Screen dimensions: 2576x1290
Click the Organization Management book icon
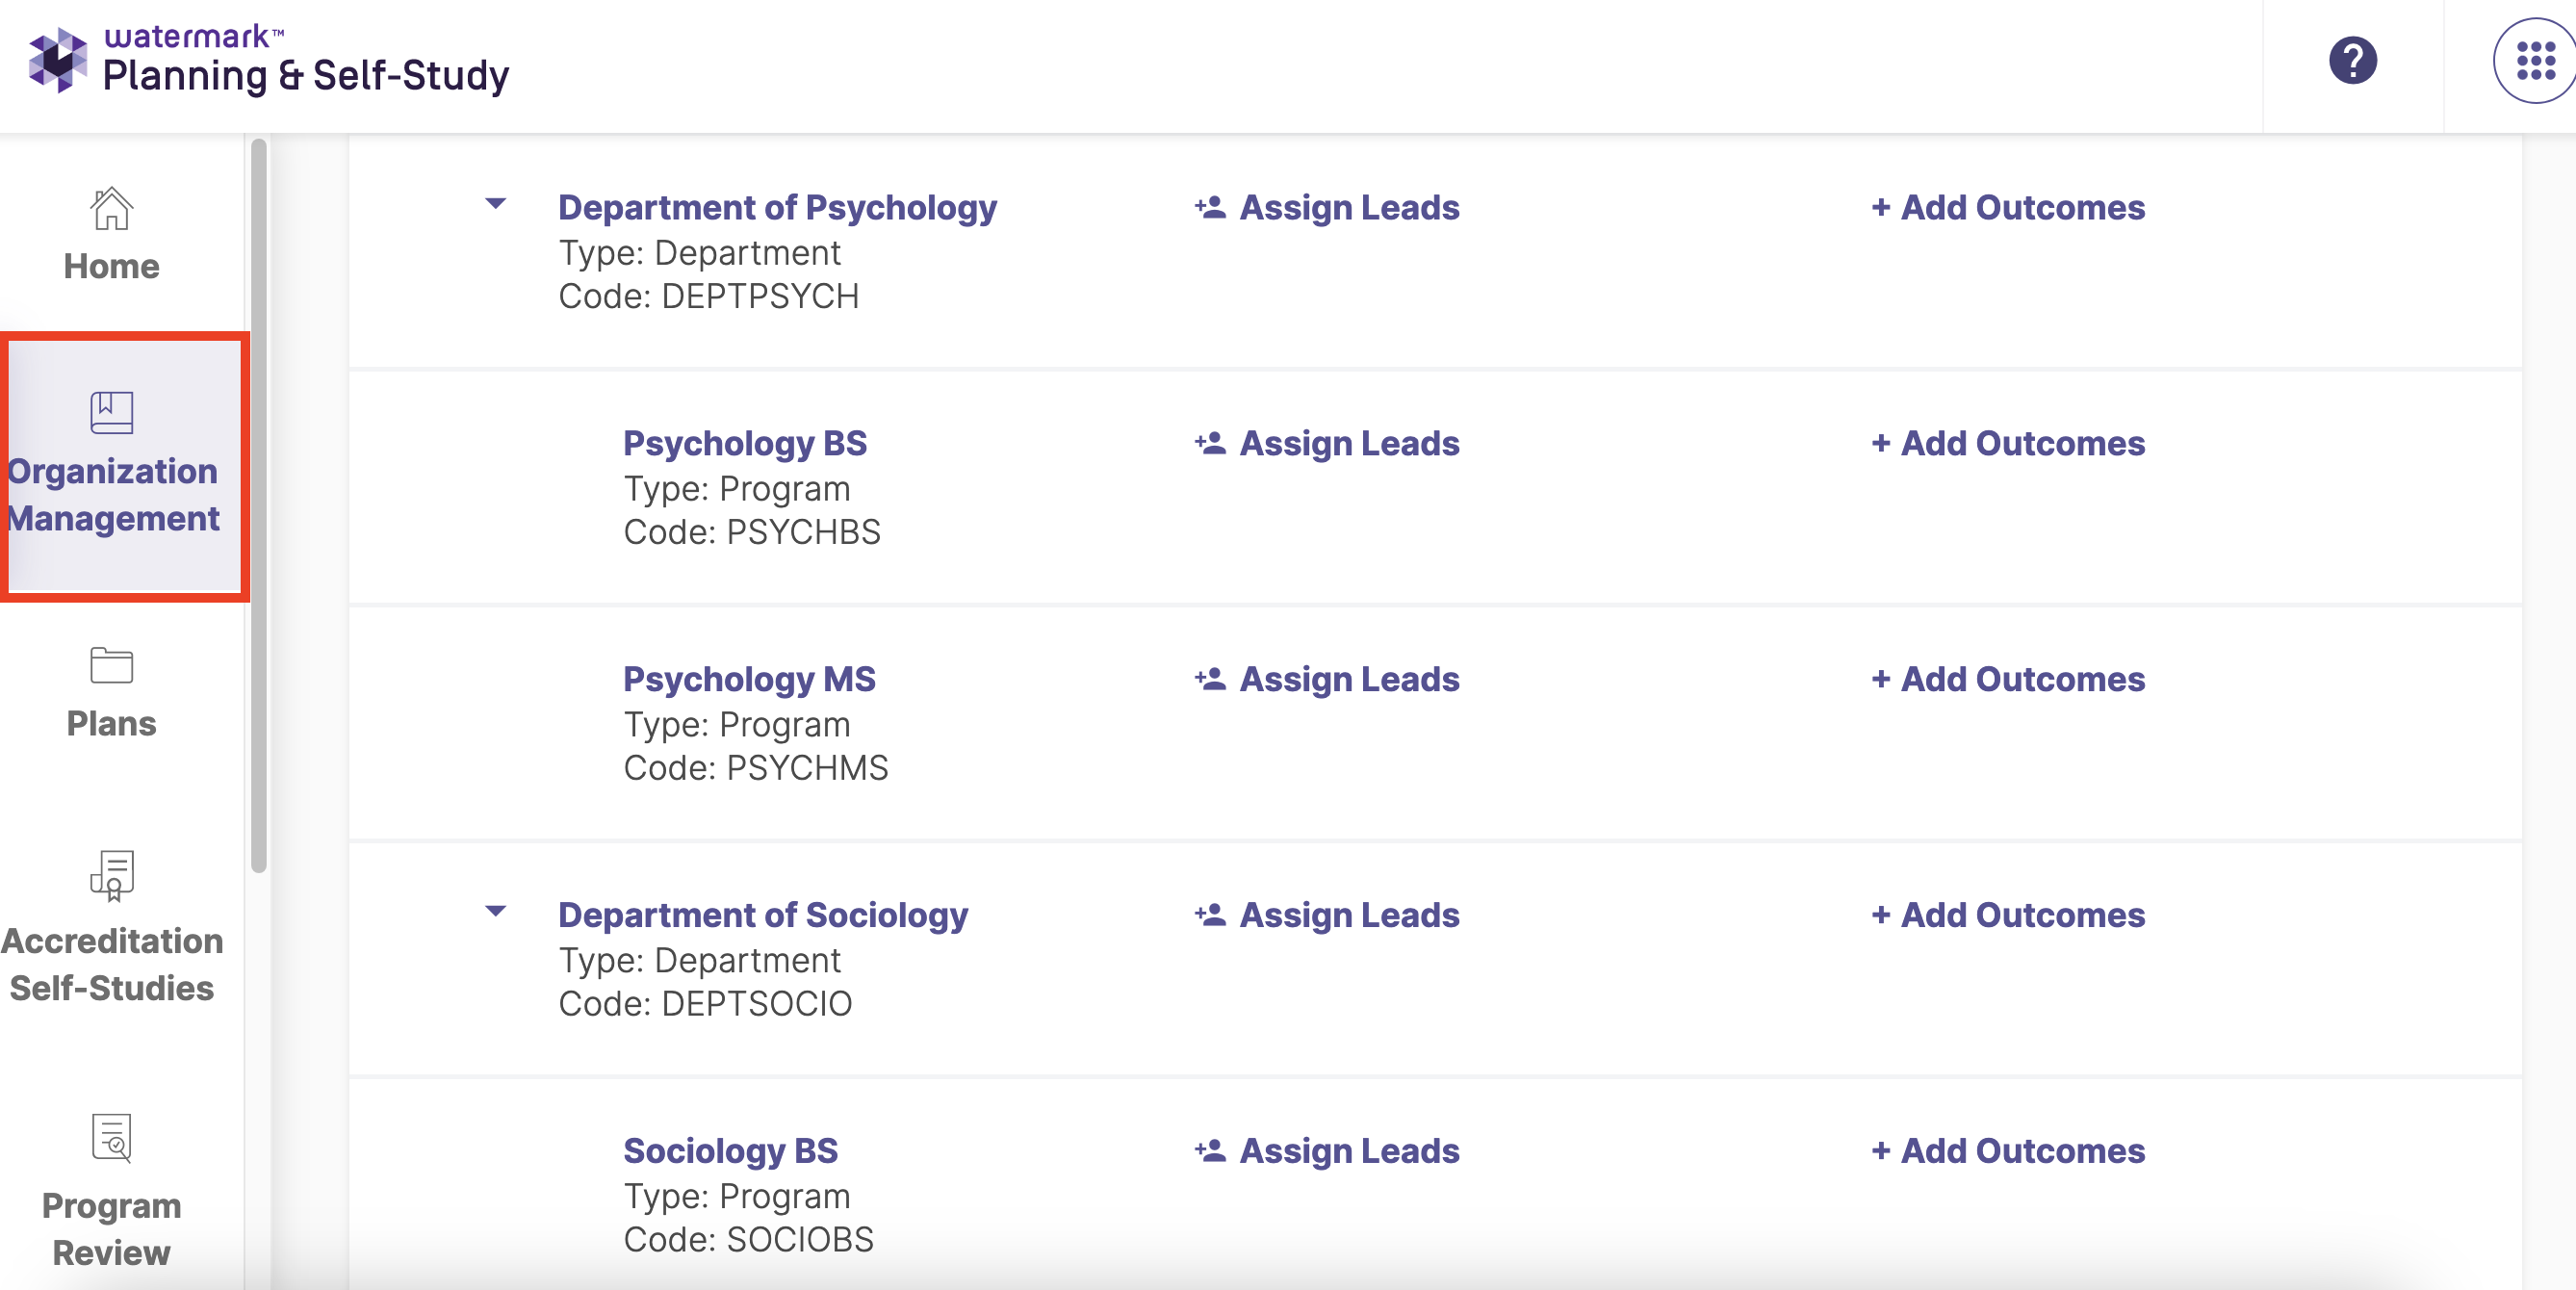coord(111,412)
